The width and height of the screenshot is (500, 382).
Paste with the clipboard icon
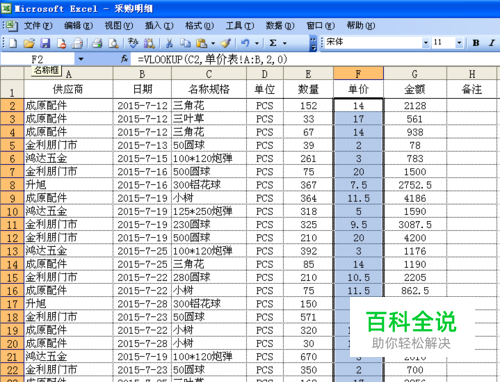tap(201, 43)
